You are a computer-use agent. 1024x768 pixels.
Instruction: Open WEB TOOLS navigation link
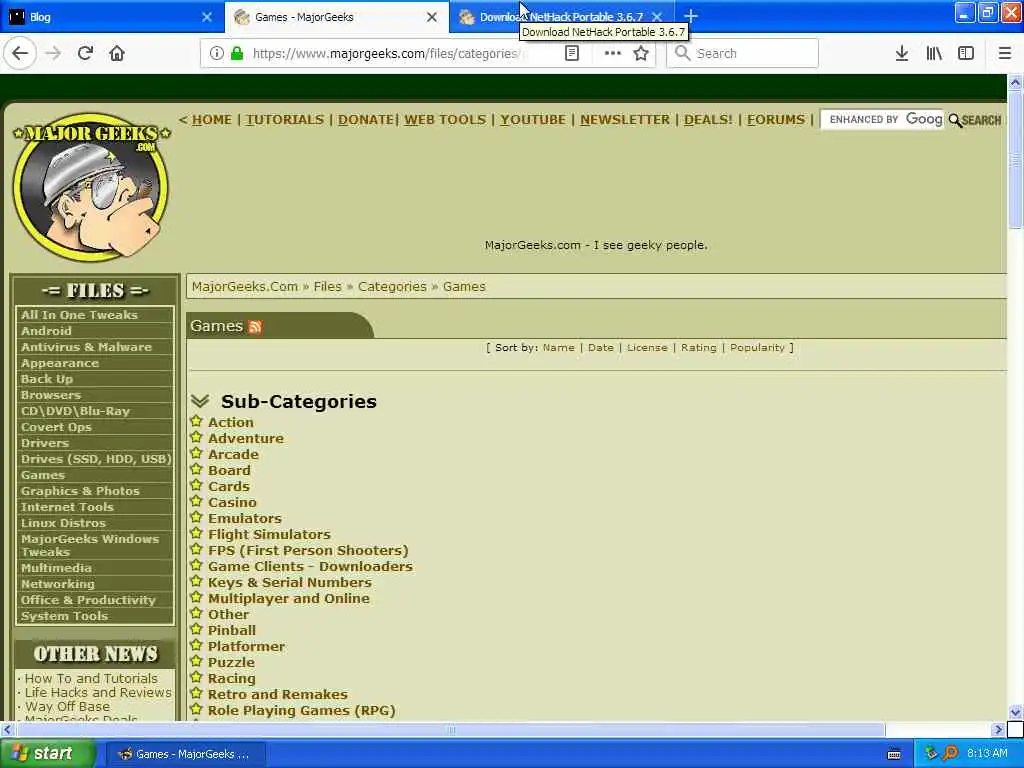click(x=445, y=120)
